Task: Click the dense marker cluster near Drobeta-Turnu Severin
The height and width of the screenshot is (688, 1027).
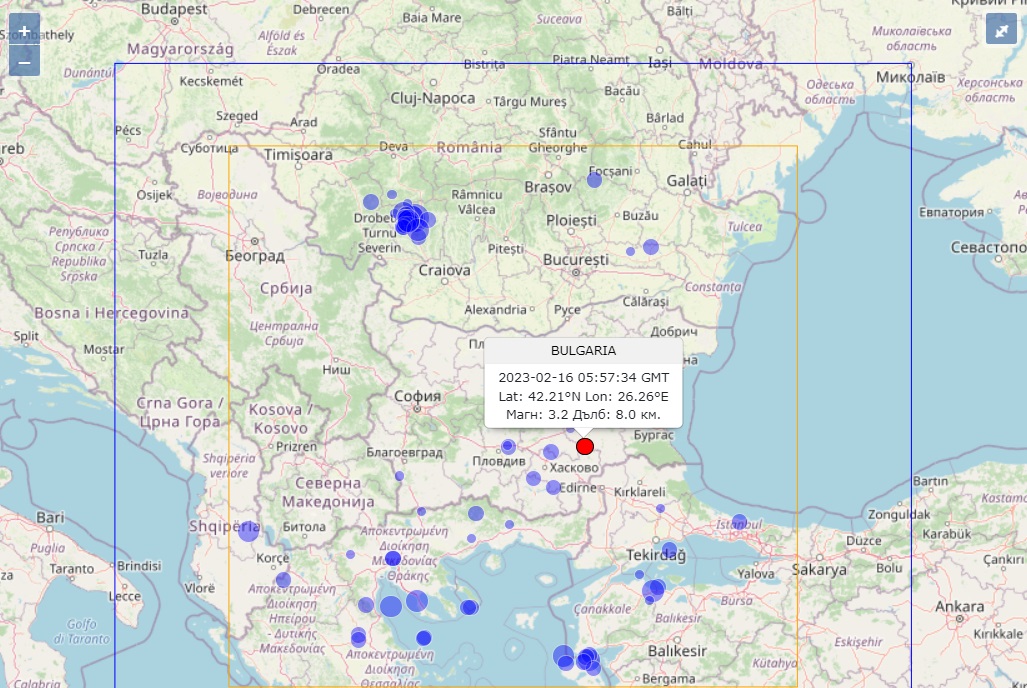Action: tap(408, 220)
